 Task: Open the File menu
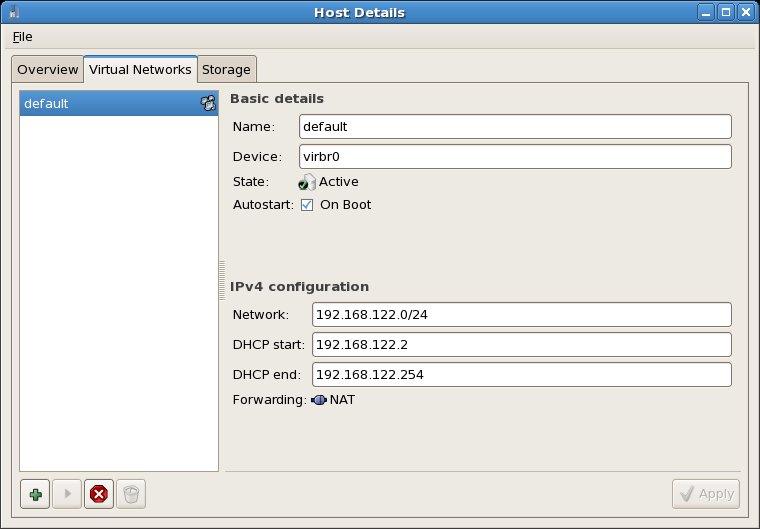(22, 37)
